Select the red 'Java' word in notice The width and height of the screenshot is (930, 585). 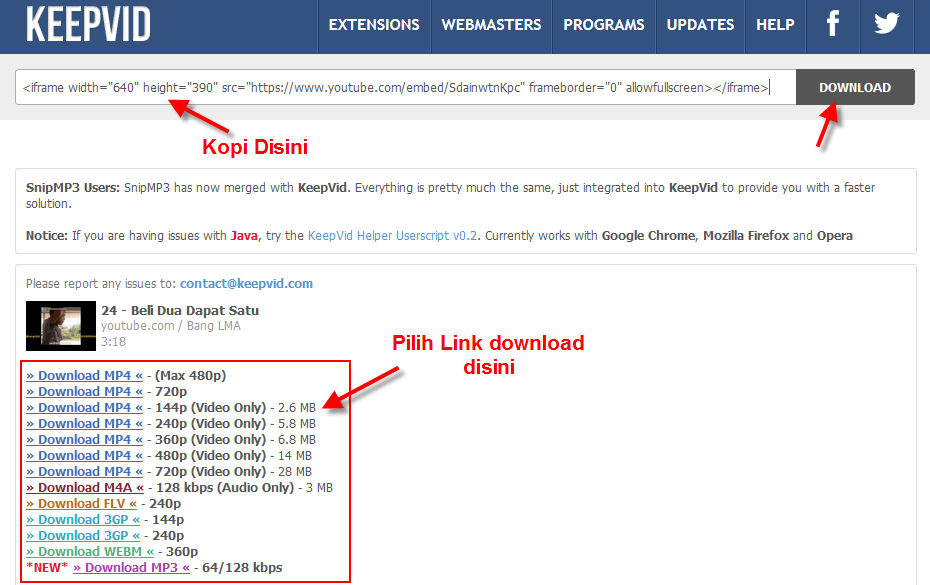pos(244,236)
